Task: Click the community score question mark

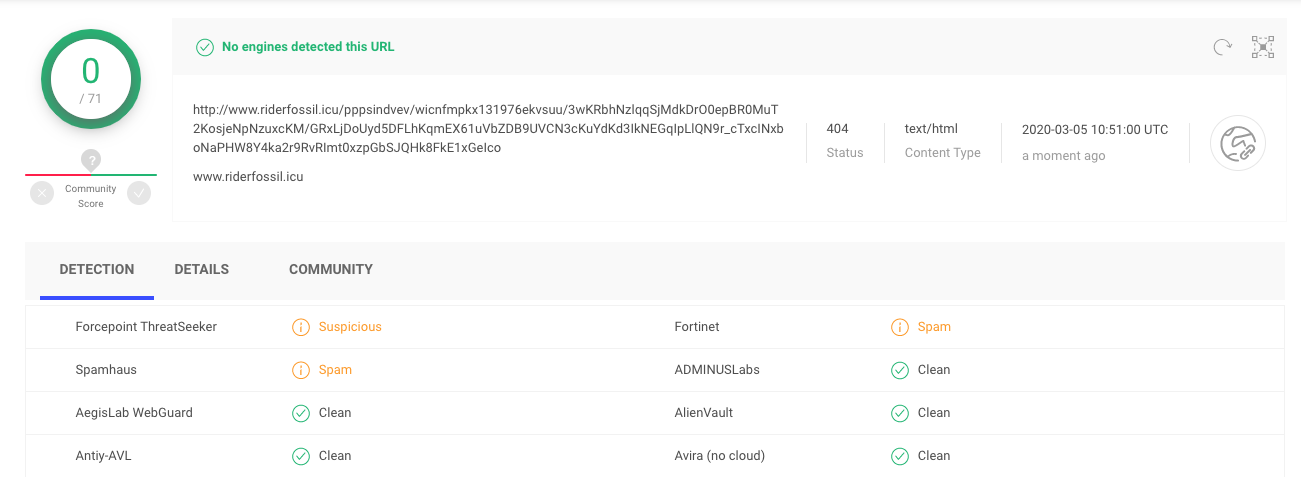Action: tap(91, 159)
